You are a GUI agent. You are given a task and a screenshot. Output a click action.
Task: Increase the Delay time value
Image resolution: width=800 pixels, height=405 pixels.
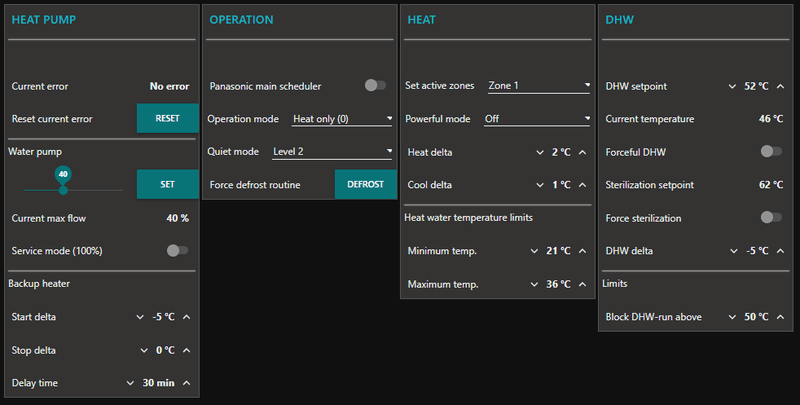(x=187, y=382)
